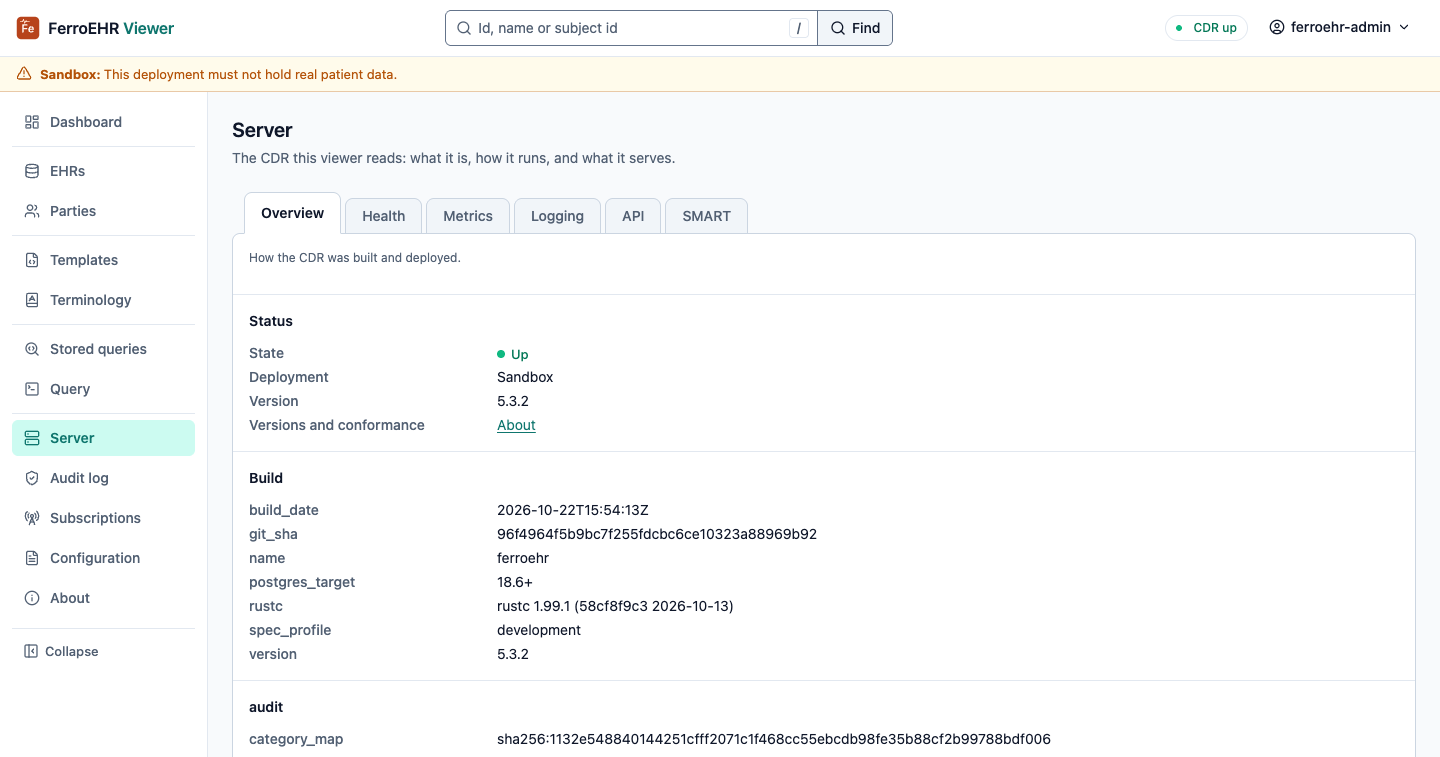Image resolution: width=1440 pixels, height=757 pixels.
Task: Click the Collapse sidebar icon
Action: pos(31,651)
